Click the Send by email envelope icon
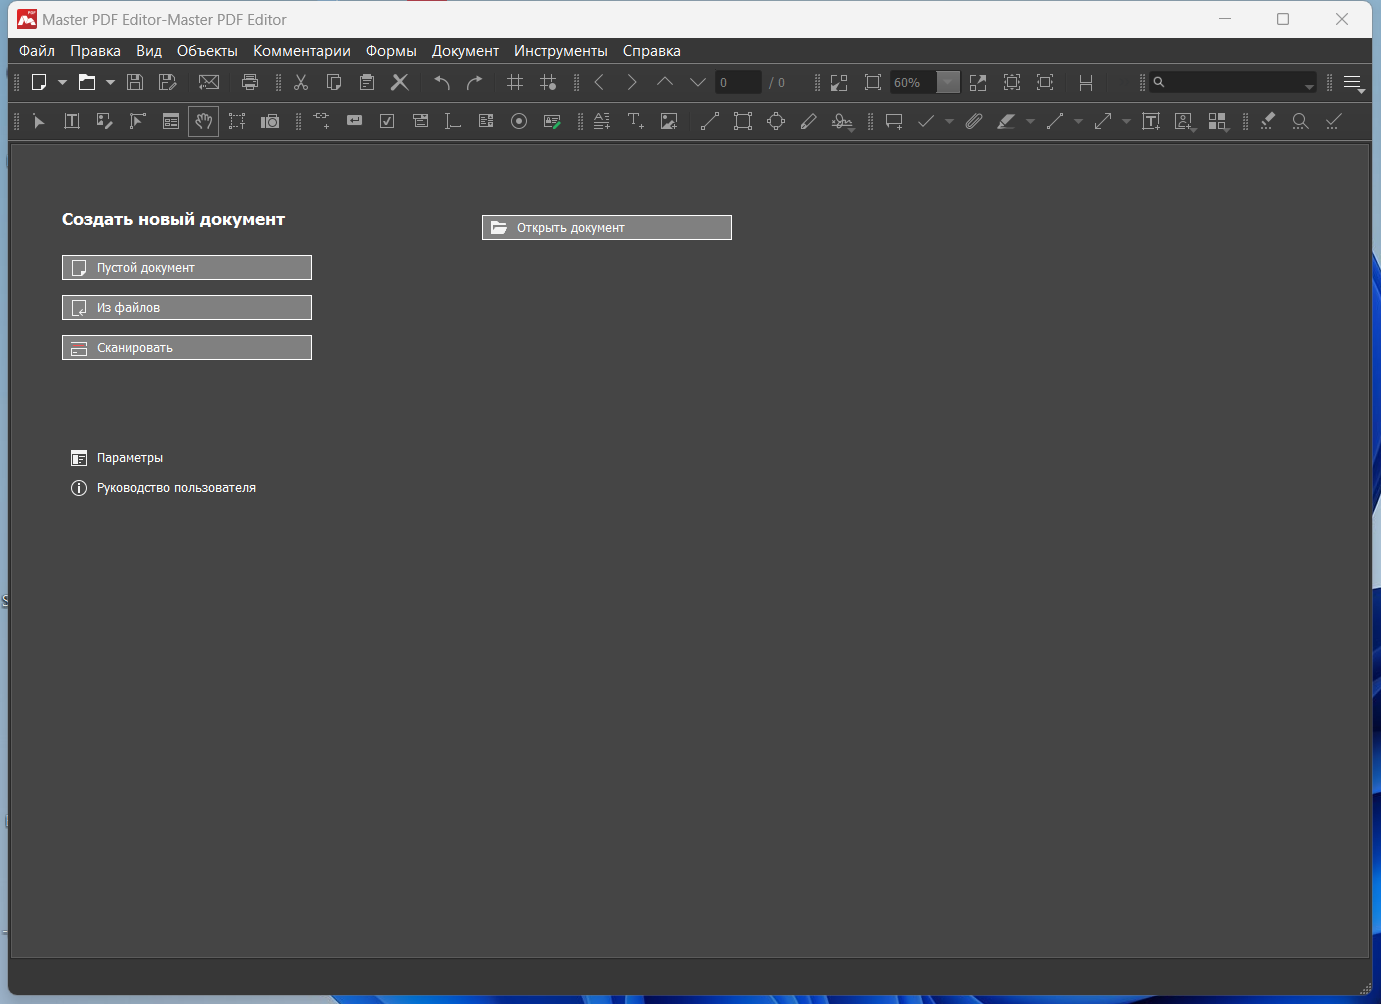1381x1004 pixels. (x=209, y=83)
